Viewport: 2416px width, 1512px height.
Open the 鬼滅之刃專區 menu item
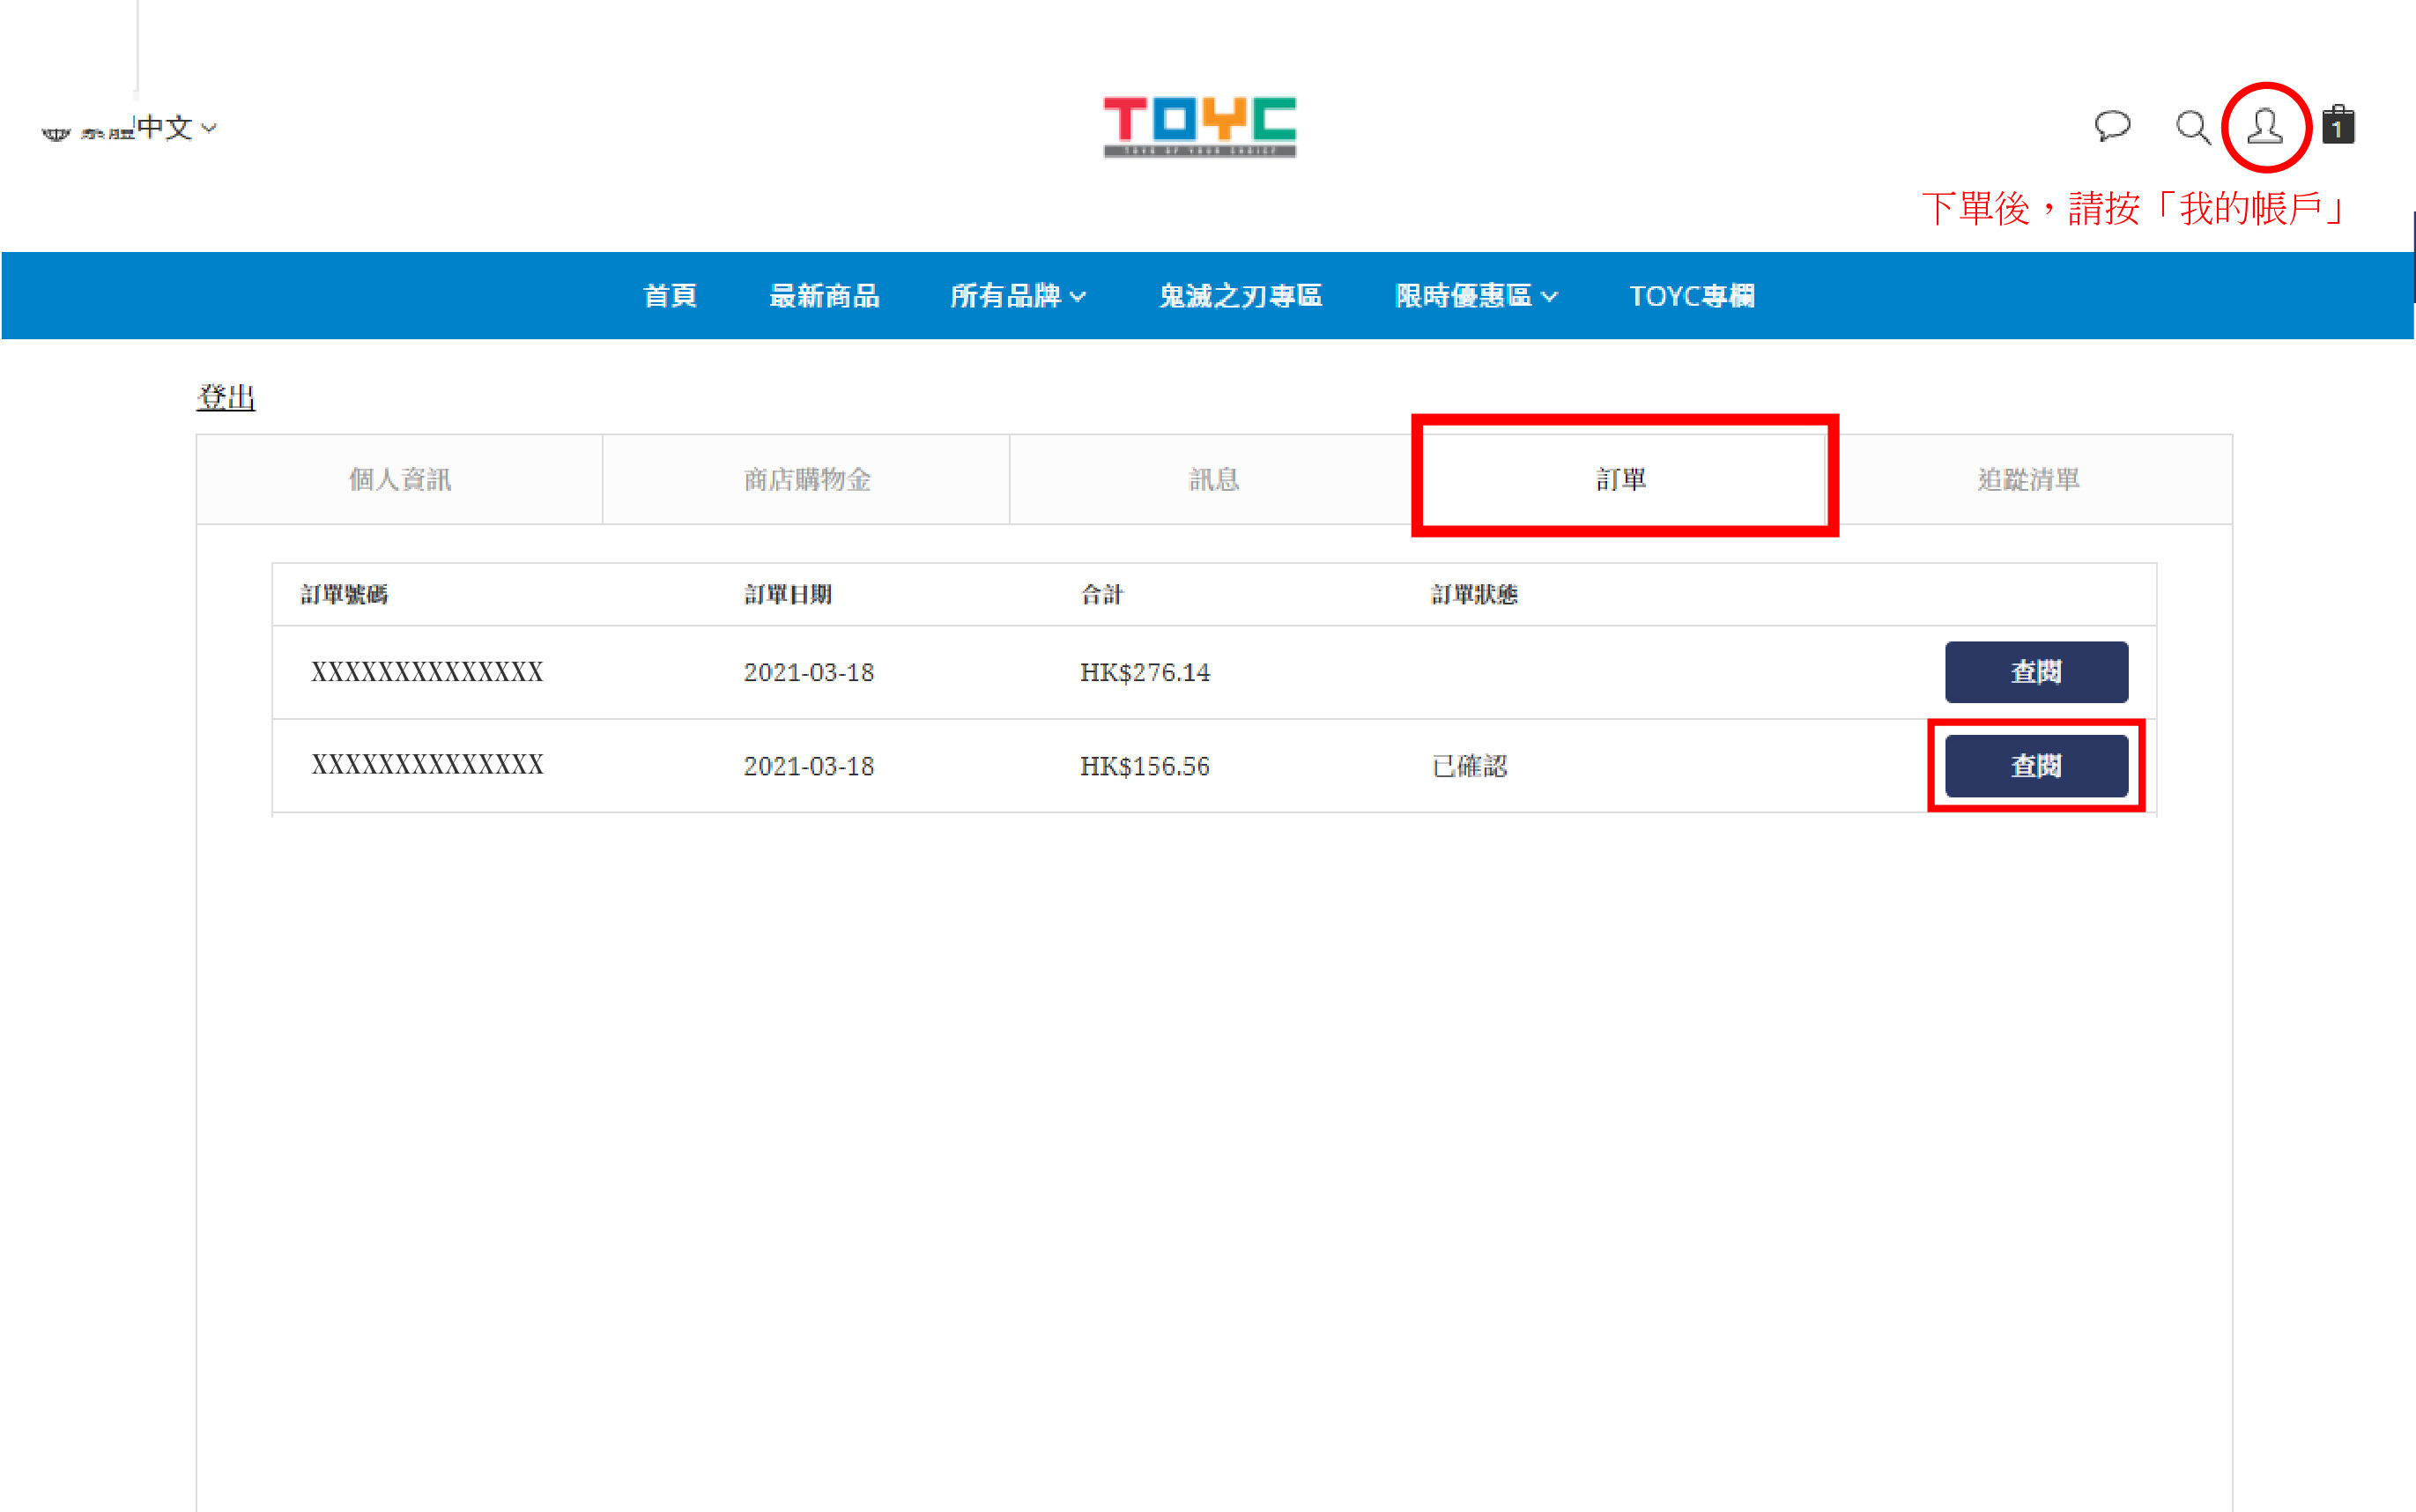tap(1240, 296)
